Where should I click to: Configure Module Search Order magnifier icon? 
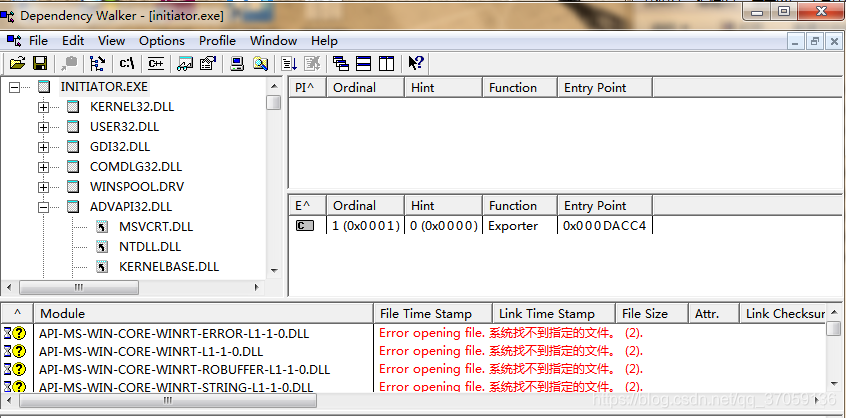coord(261,63)
